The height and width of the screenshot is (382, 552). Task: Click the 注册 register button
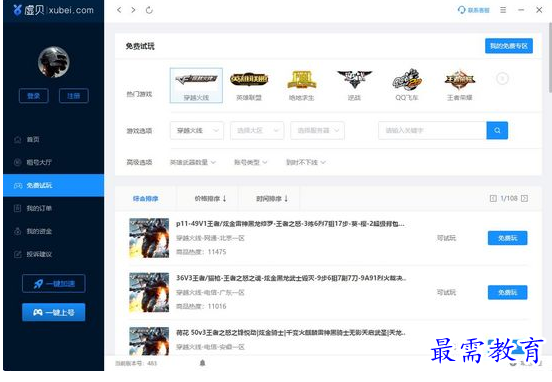click(x=74, y=96)
